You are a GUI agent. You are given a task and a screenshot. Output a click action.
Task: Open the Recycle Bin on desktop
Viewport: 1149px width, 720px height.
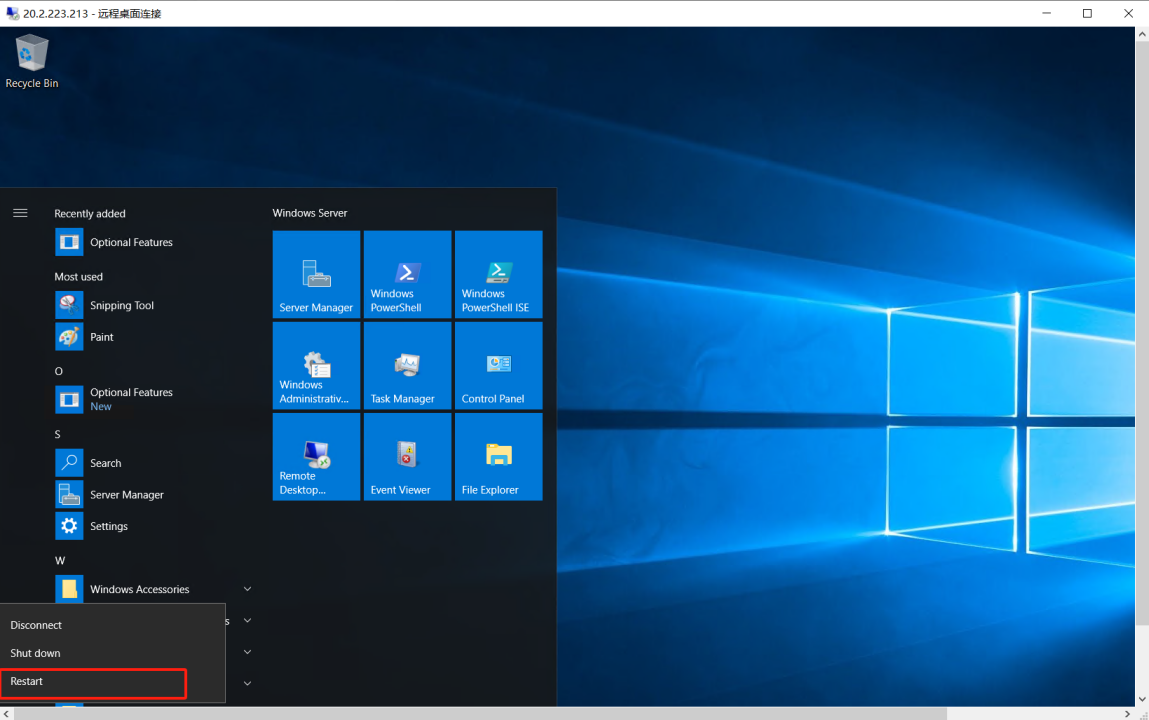[x=32, y=62]
